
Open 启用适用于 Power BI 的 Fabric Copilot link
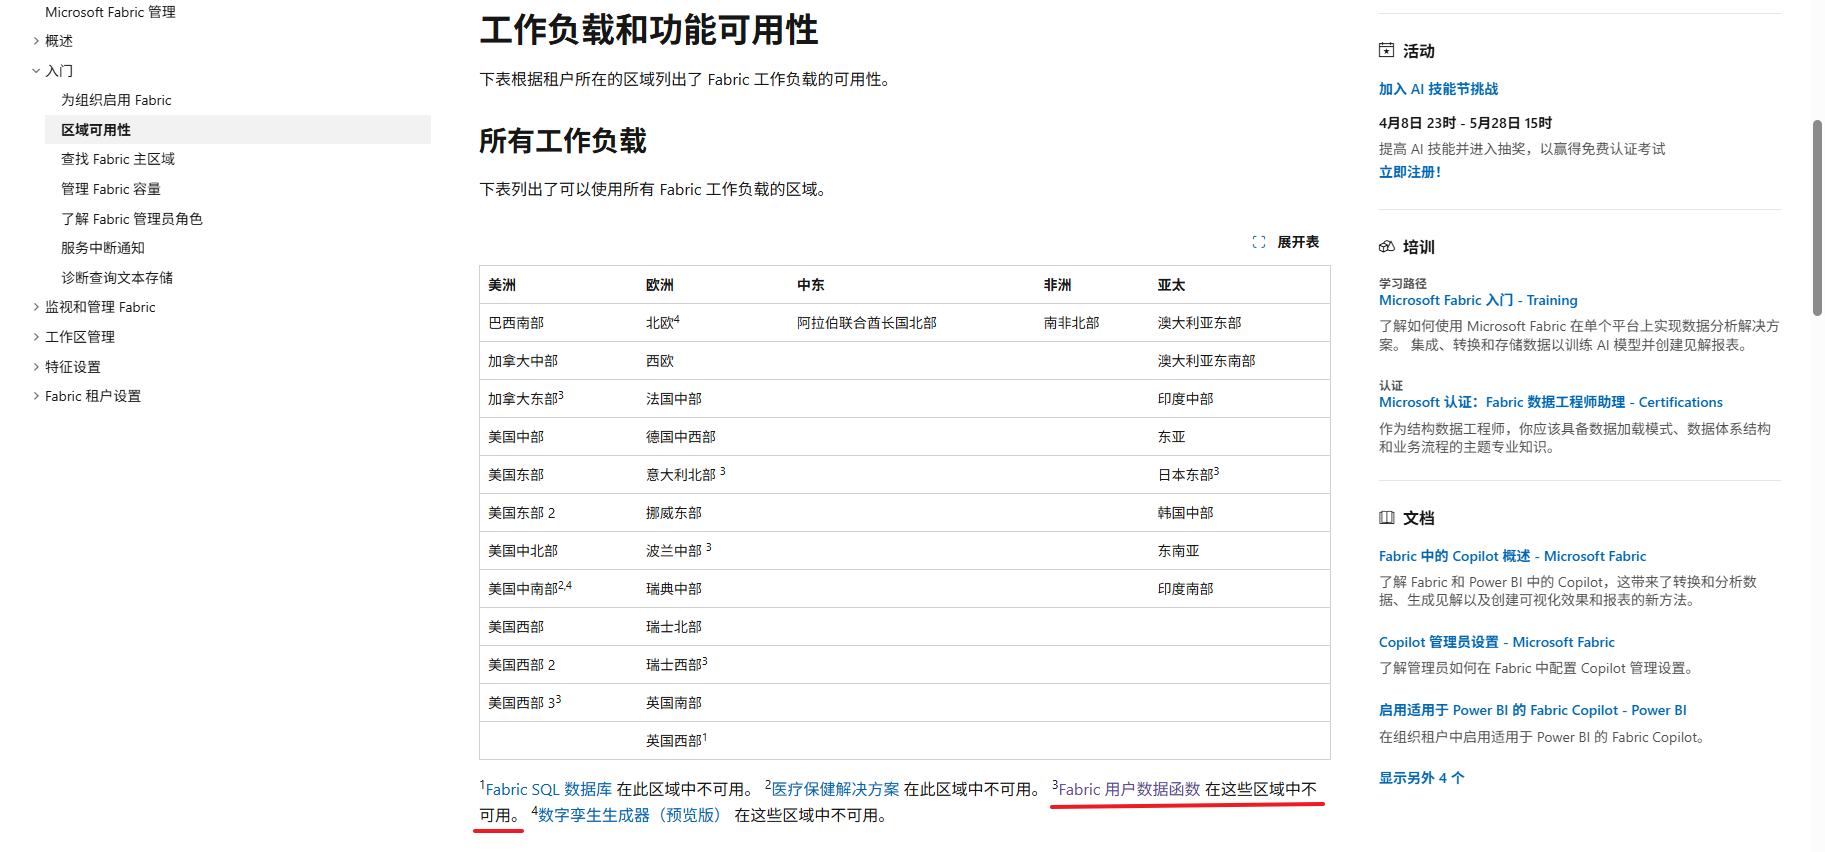pyautogui.click(x=1533, y=710)
